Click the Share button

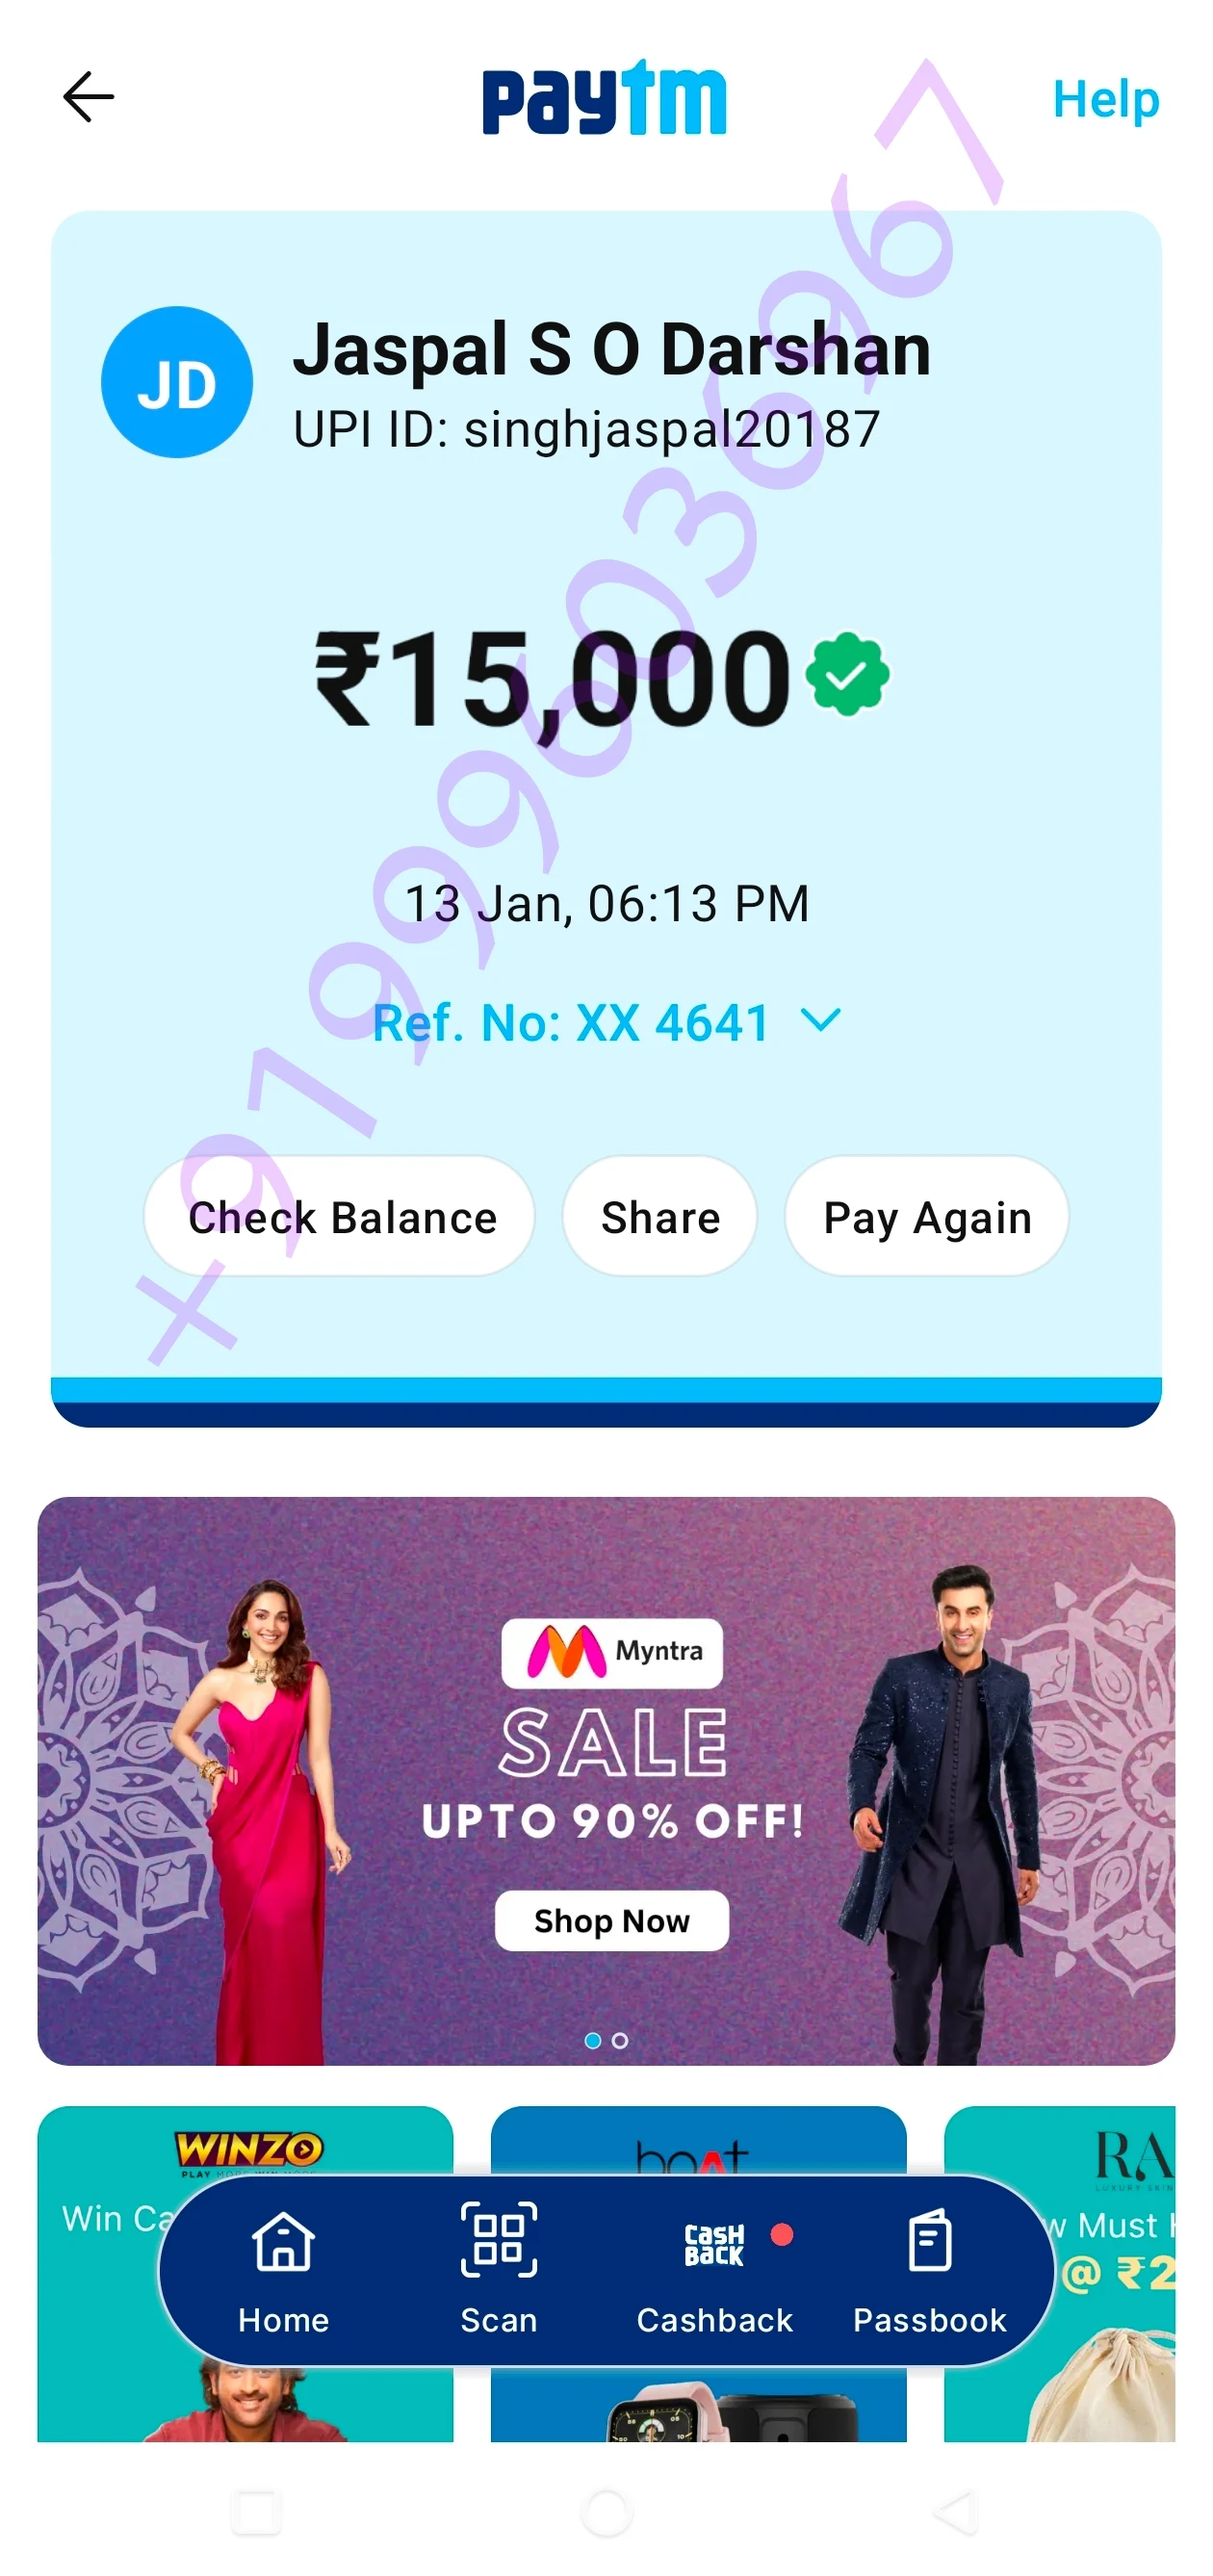(660, 1216)
